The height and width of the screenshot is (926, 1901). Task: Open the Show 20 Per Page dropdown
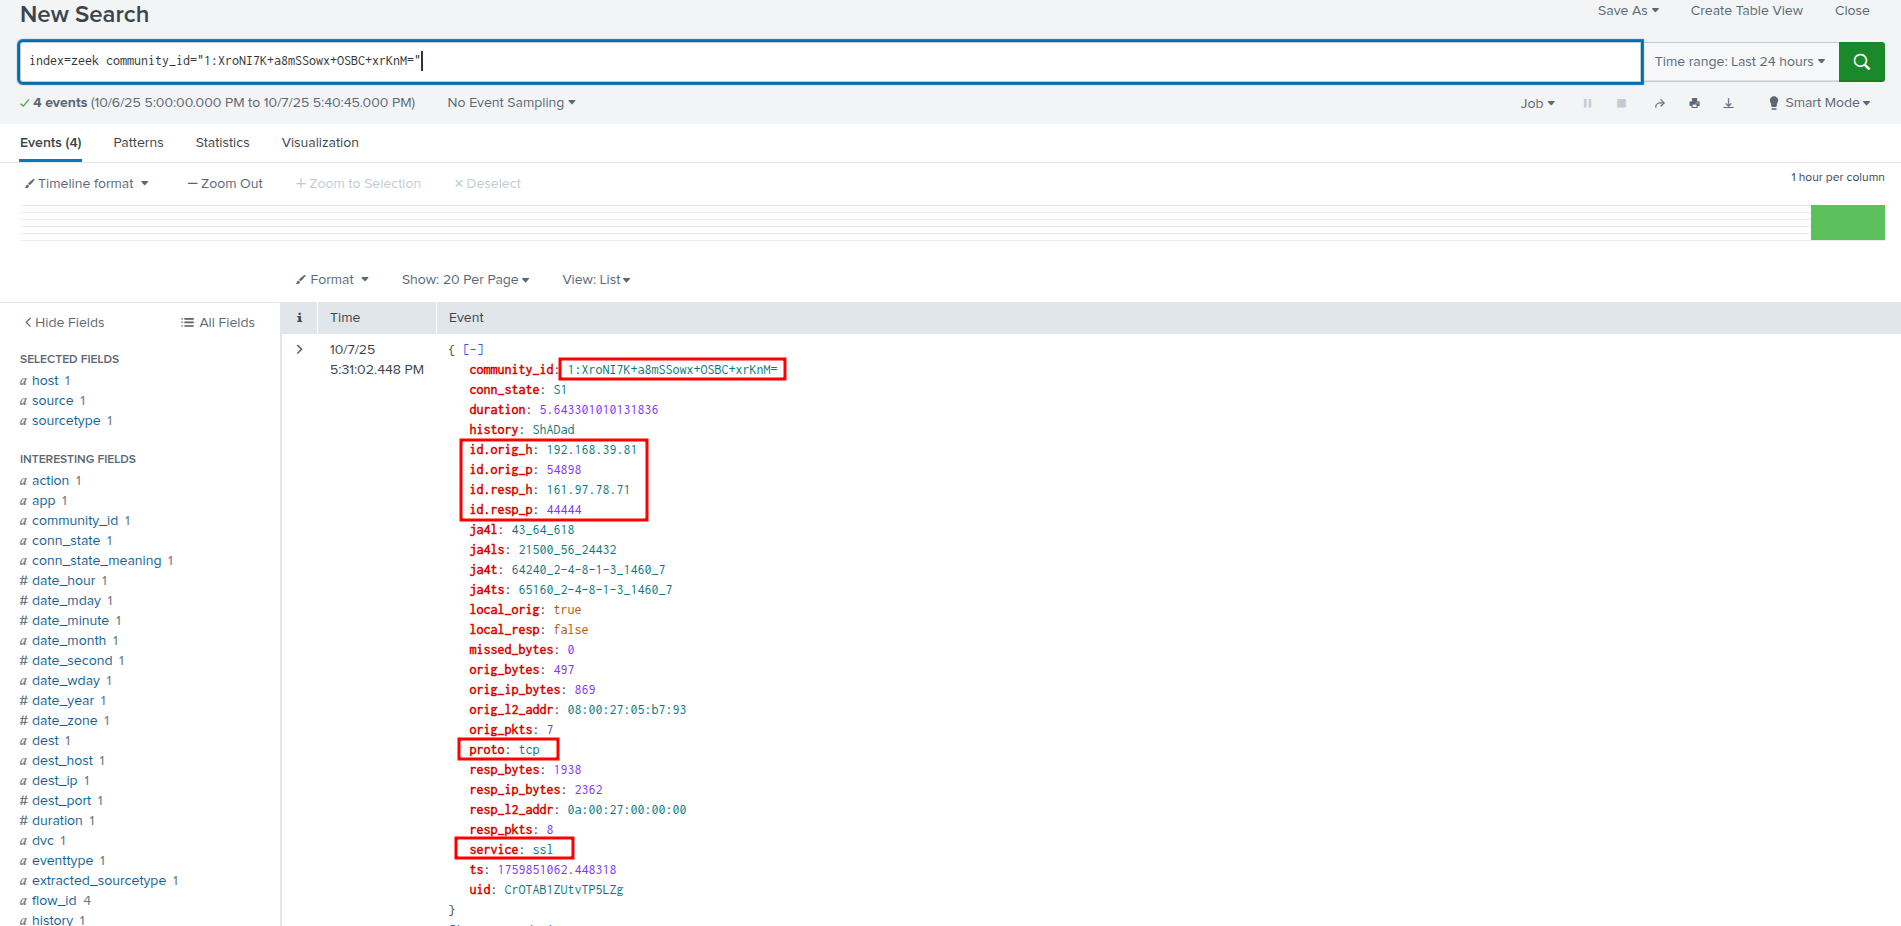click(465, 280)
